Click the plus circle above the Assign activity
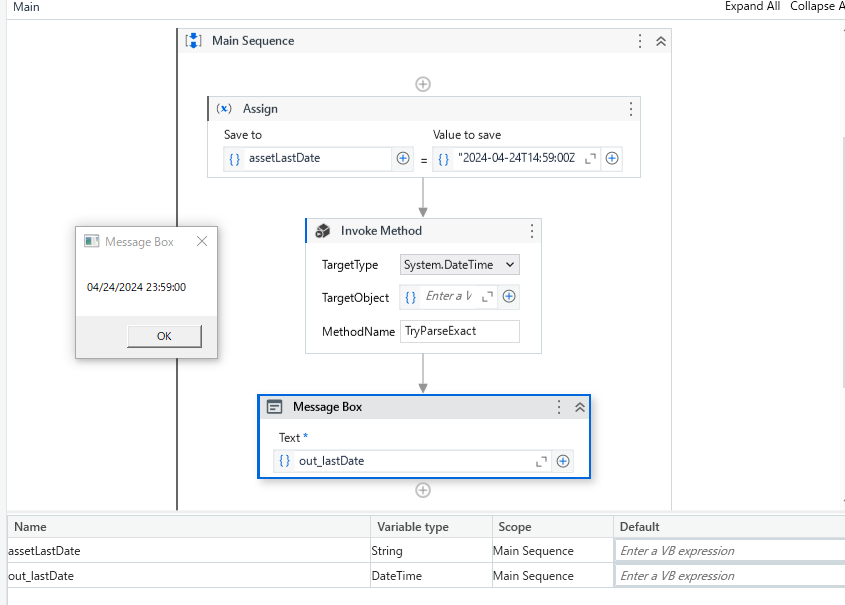845x605 pixels. (x=423, y=84)
